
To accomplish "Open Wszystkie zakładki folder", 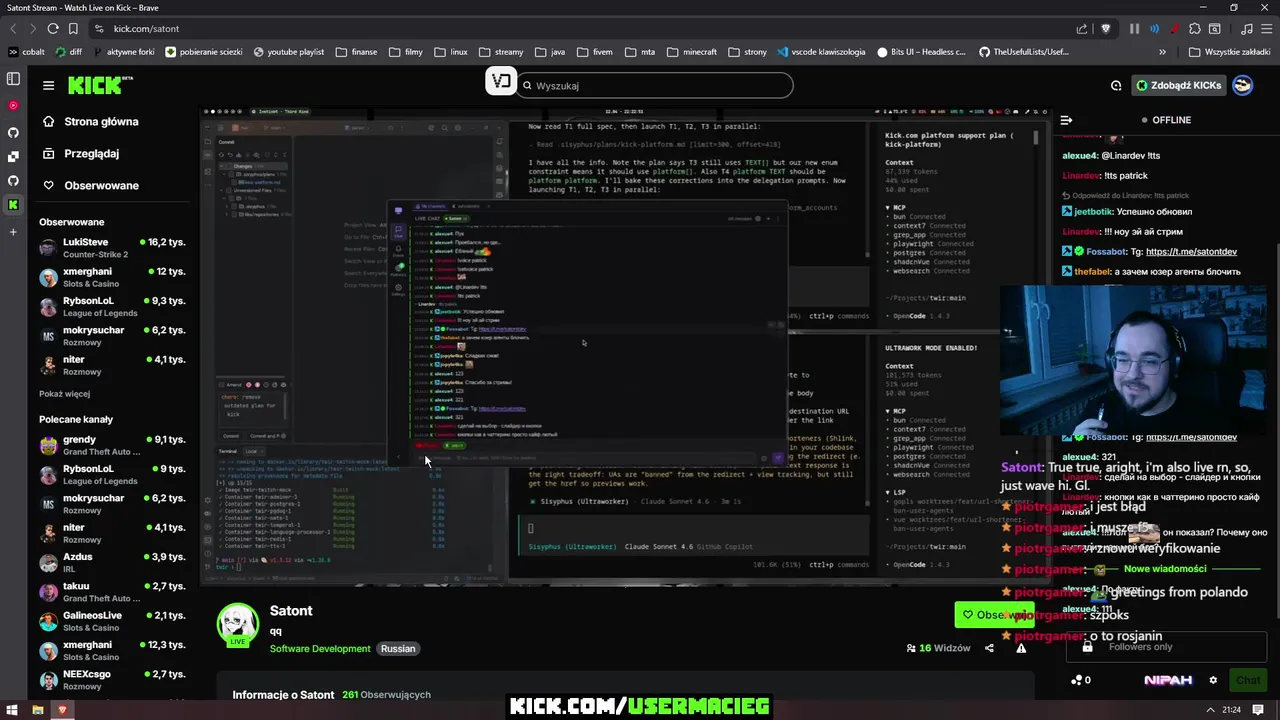I will 1230,52.
